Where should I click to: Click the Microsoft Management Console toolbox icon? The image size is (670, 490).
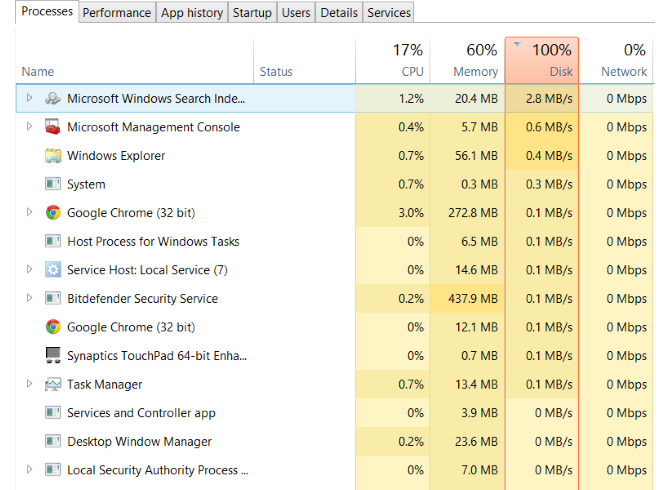(x=53, y=127)
